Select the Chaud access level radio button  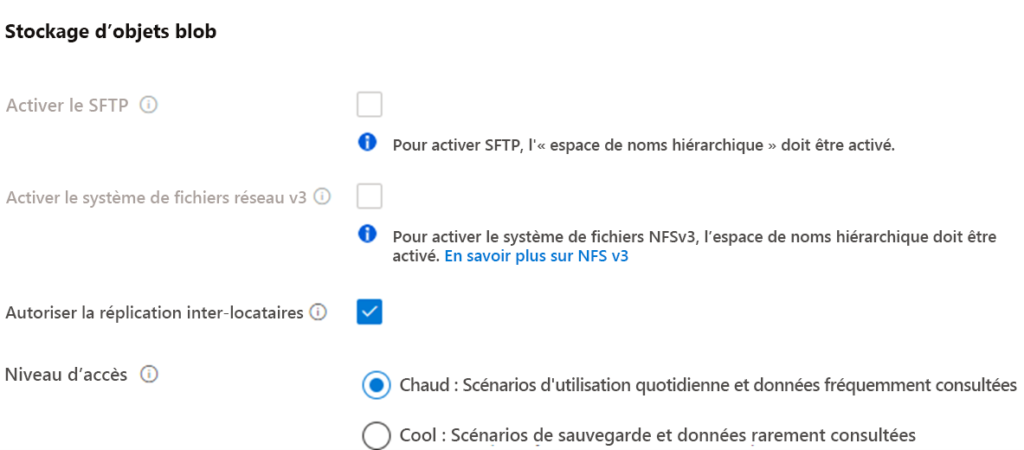376,385
